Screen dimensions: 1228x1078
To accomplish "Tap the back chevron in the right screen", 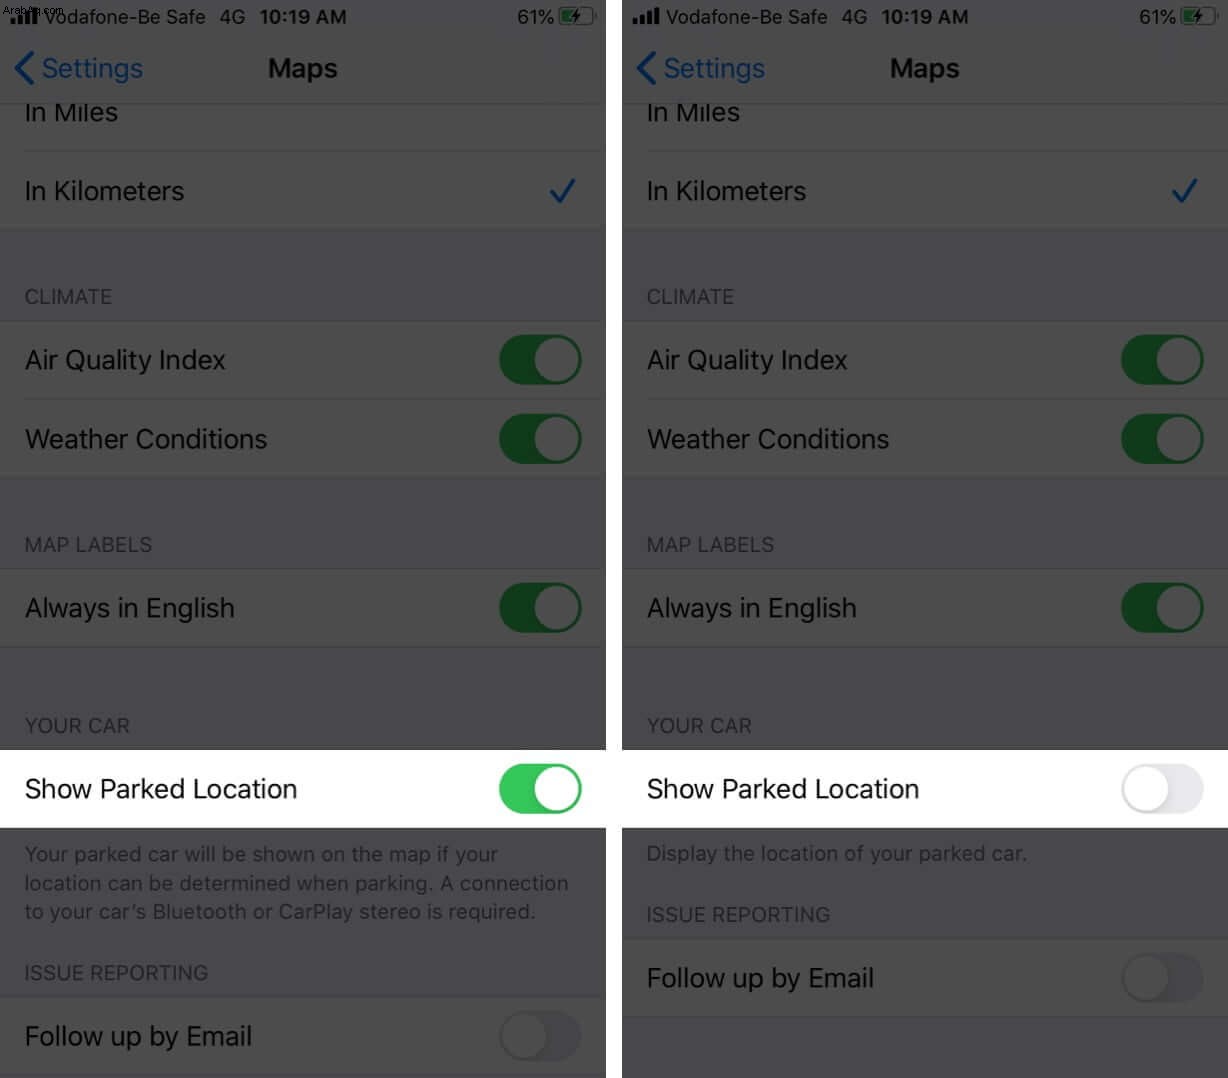I will tap(647, 68).
